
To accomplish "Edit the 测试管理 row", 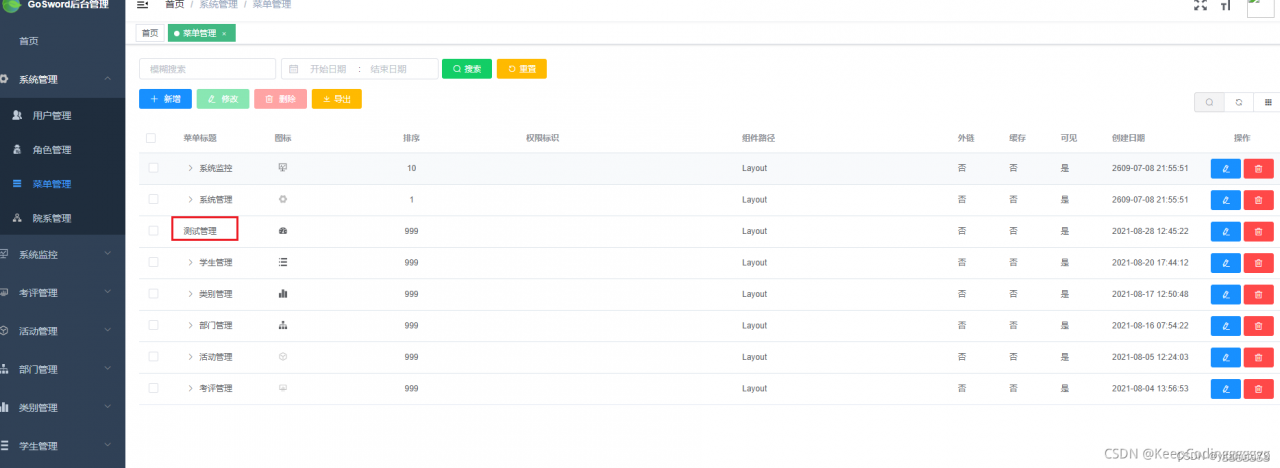I will [x=1225, y=232].
